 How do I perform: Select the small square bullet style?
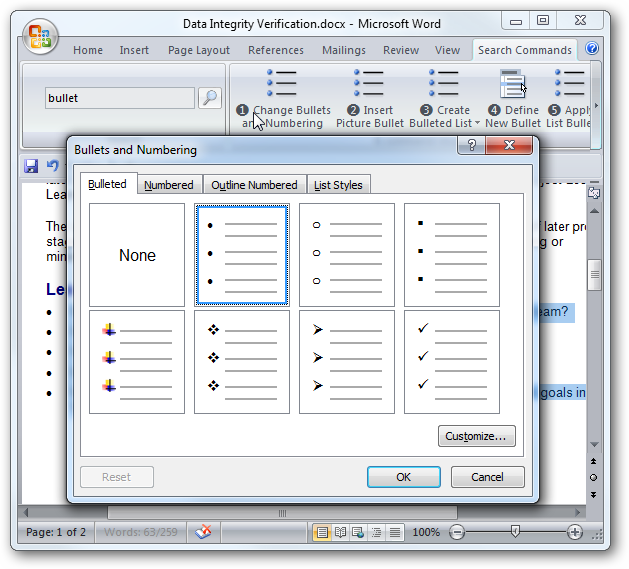[x=452, y=255]
